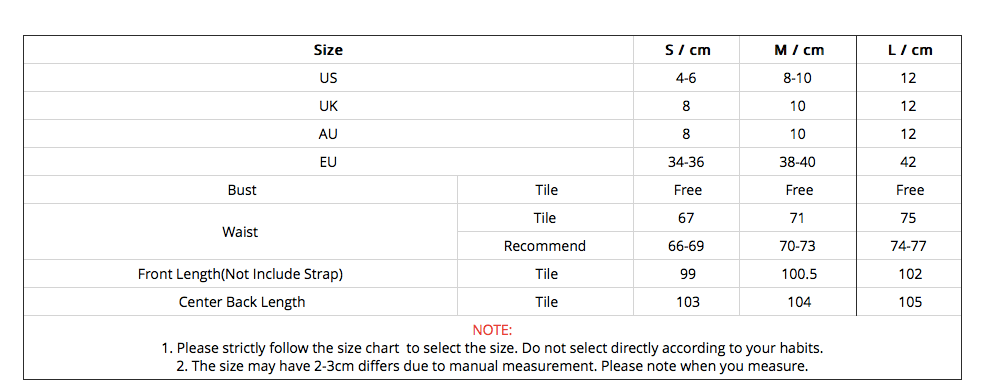Click the 74-77 waist recommend value

click(908, 246)
